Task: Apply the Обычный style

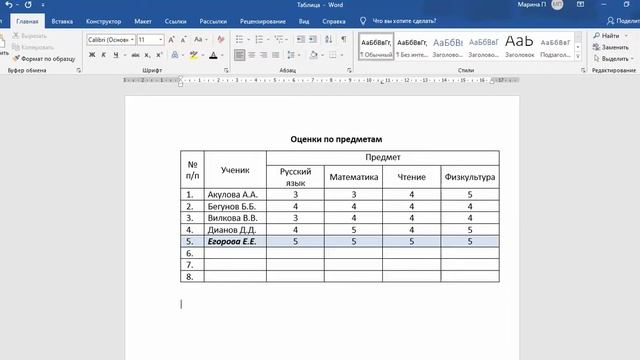Action: coord(376,47)
